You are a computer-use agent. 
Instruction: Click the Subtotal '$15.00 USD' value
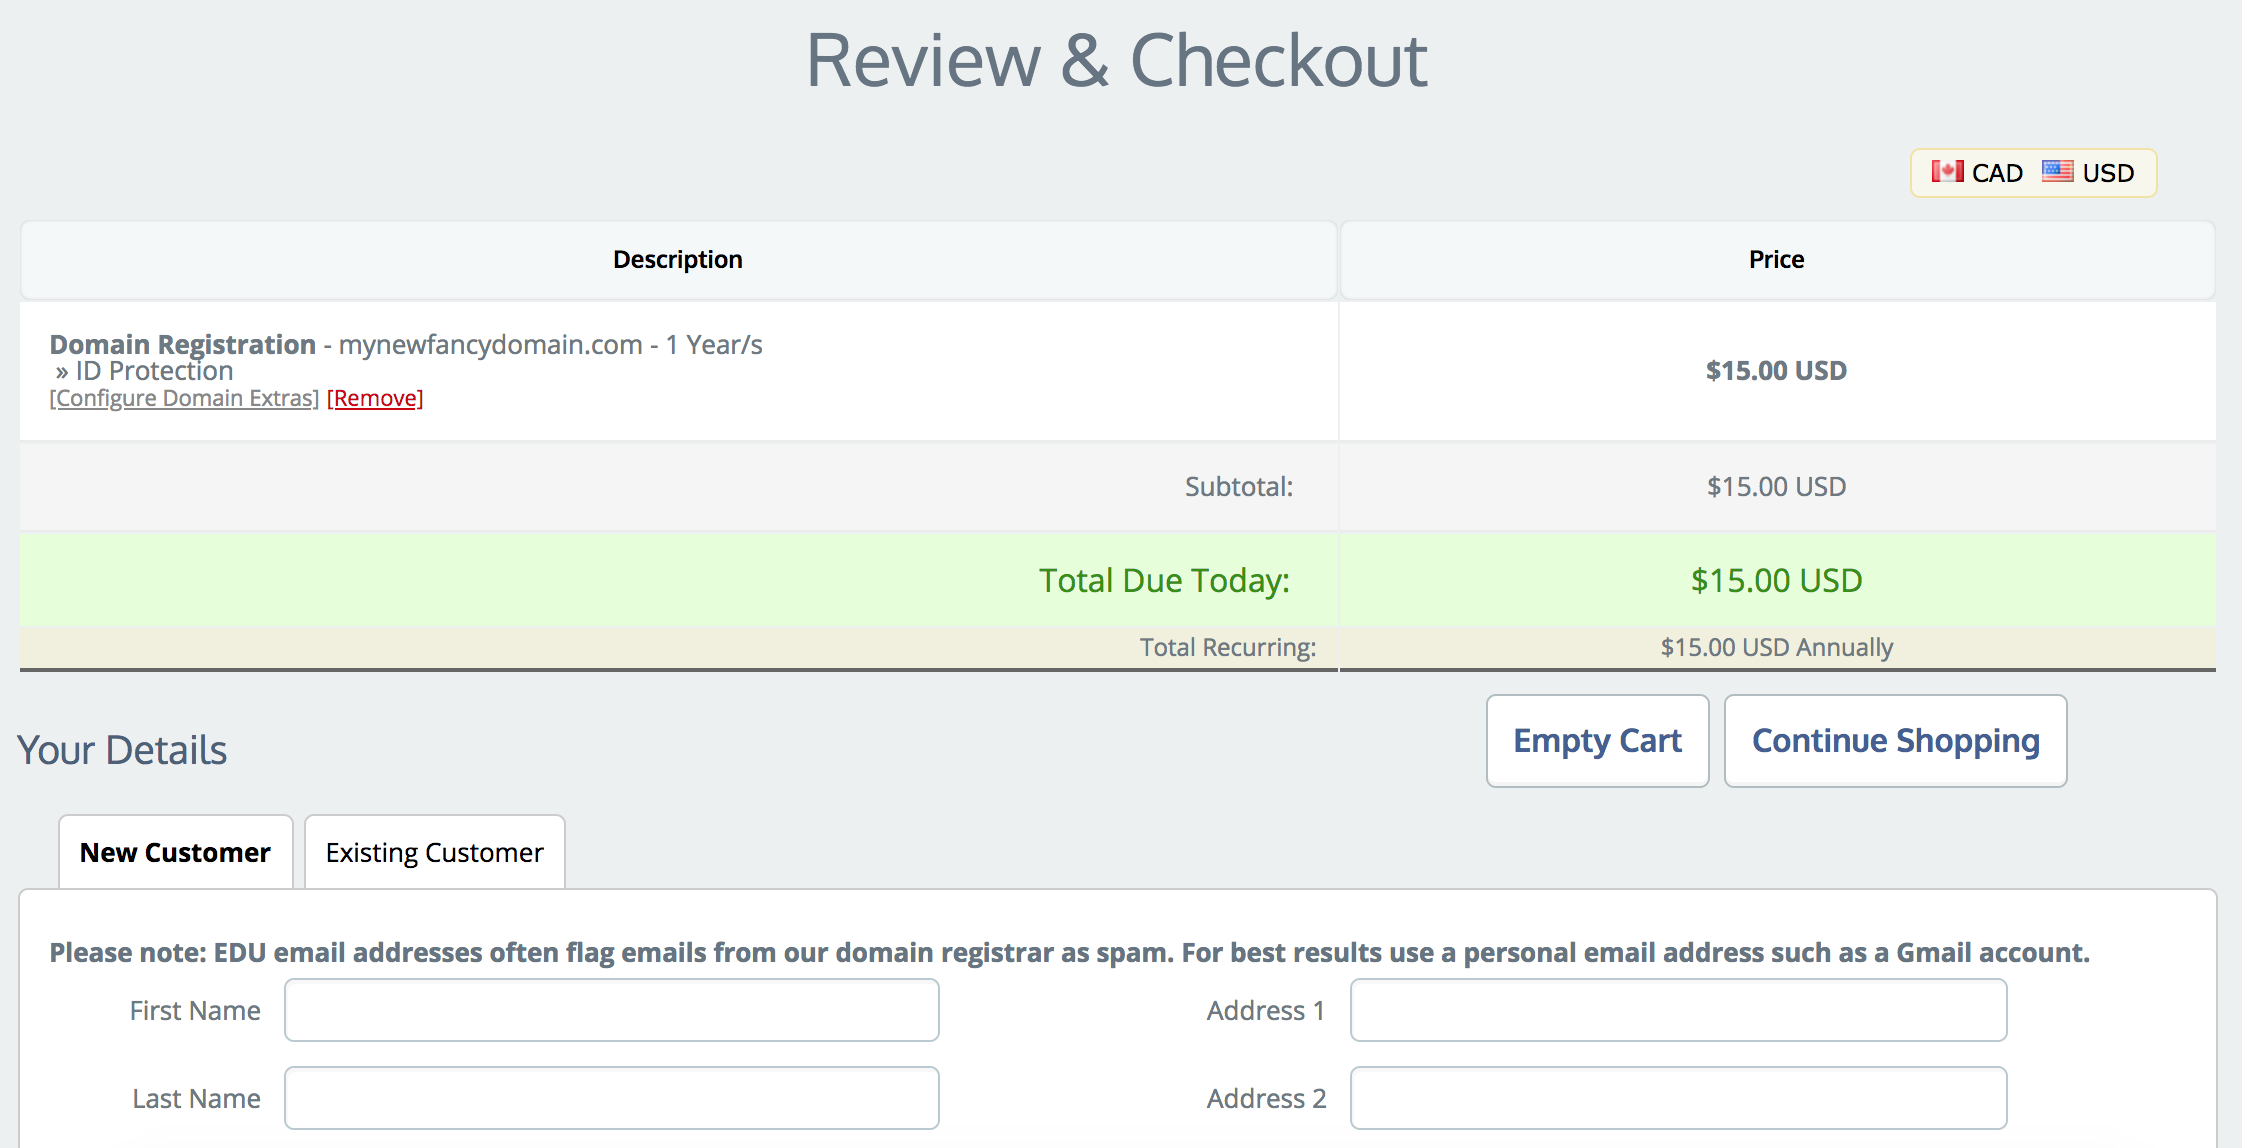click(x=1776, y=487)
